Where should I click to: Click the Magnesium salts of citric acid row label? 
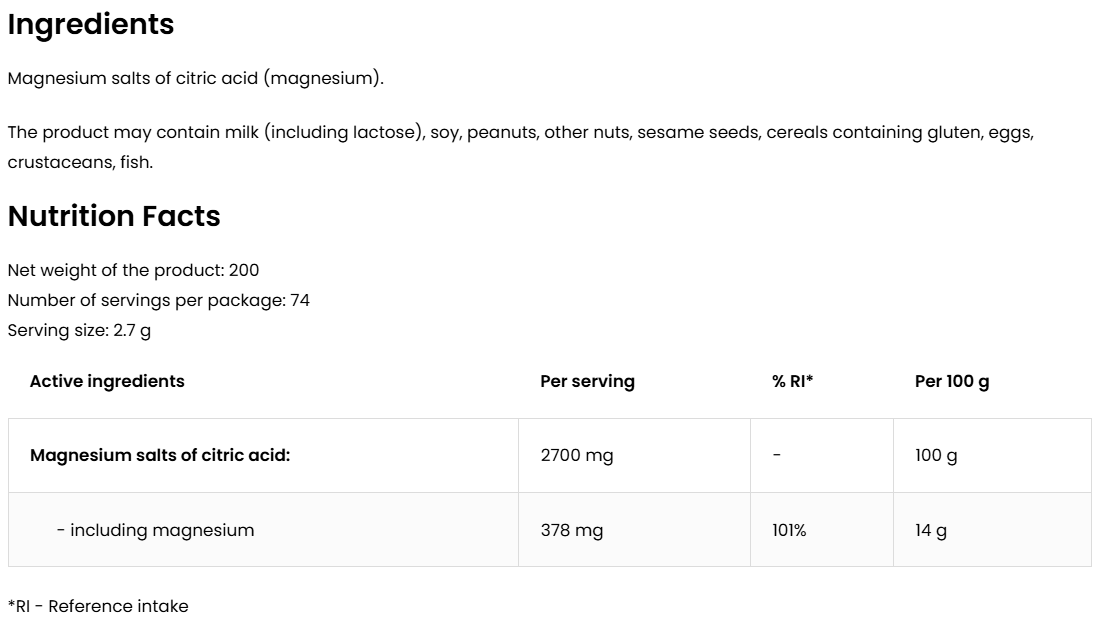[x=160, y=455]
